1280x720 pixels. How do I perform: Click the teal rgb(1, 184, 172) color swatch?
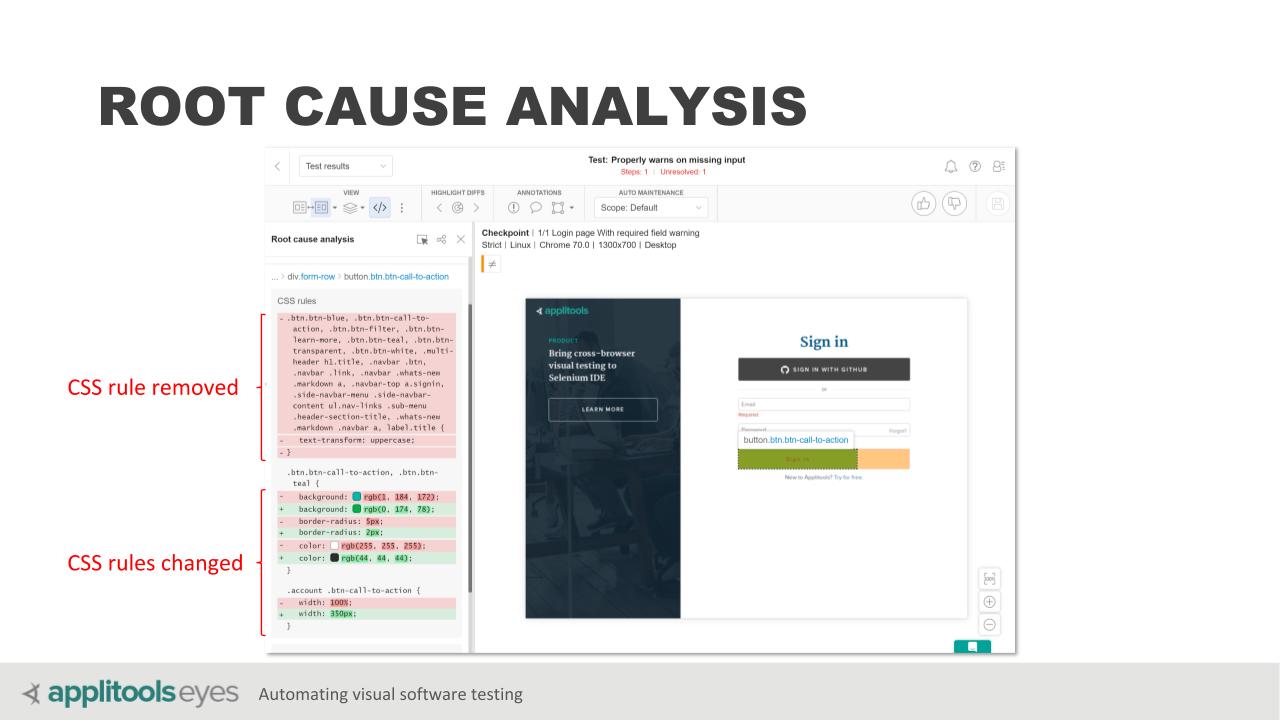(x=356, y=497)
